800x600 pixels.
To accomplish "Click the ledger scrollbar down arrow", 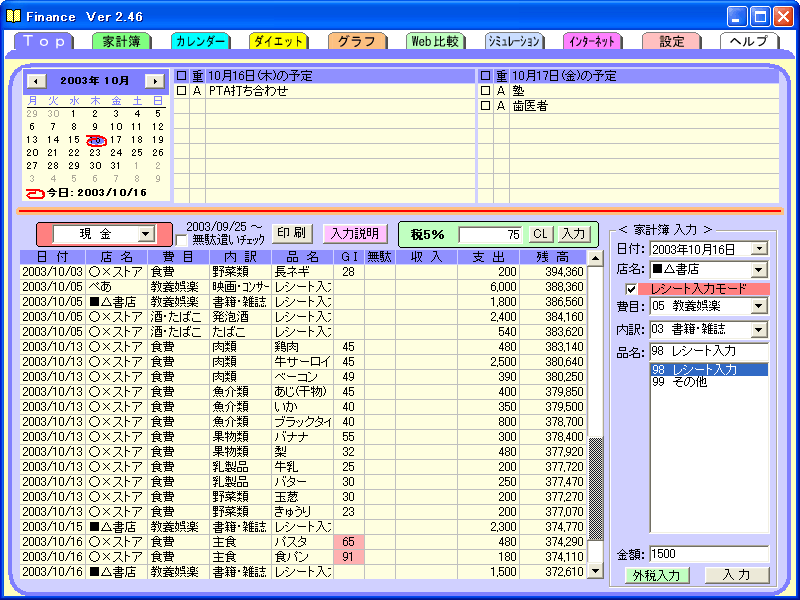I will (x=595, y=571).
